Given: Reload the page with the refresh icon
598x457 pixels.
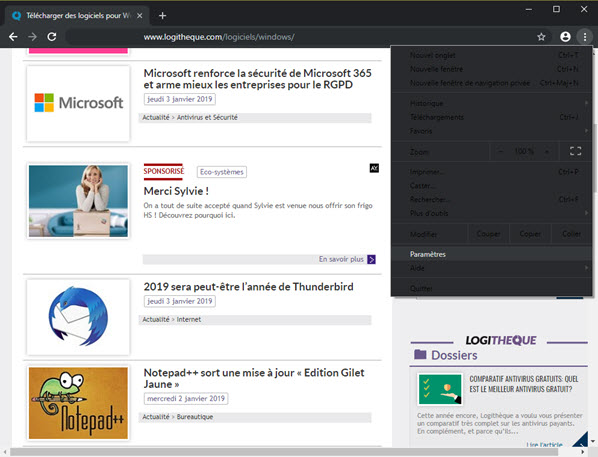Looking at the screenshot, I should tap(52, 37).
